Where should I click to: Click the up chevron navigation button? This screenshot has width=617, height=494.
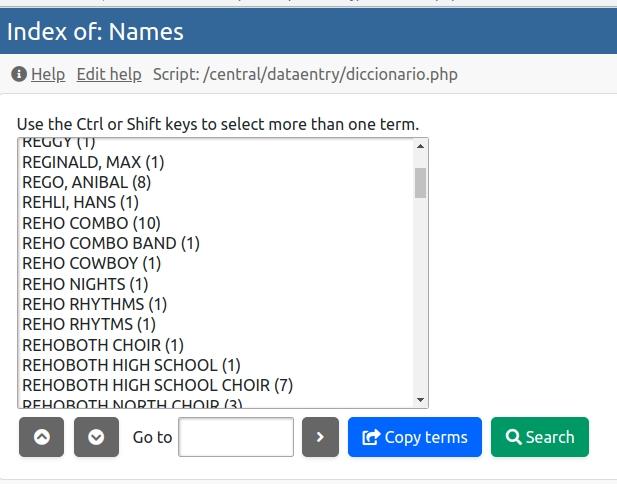click(x=41, y=437)
